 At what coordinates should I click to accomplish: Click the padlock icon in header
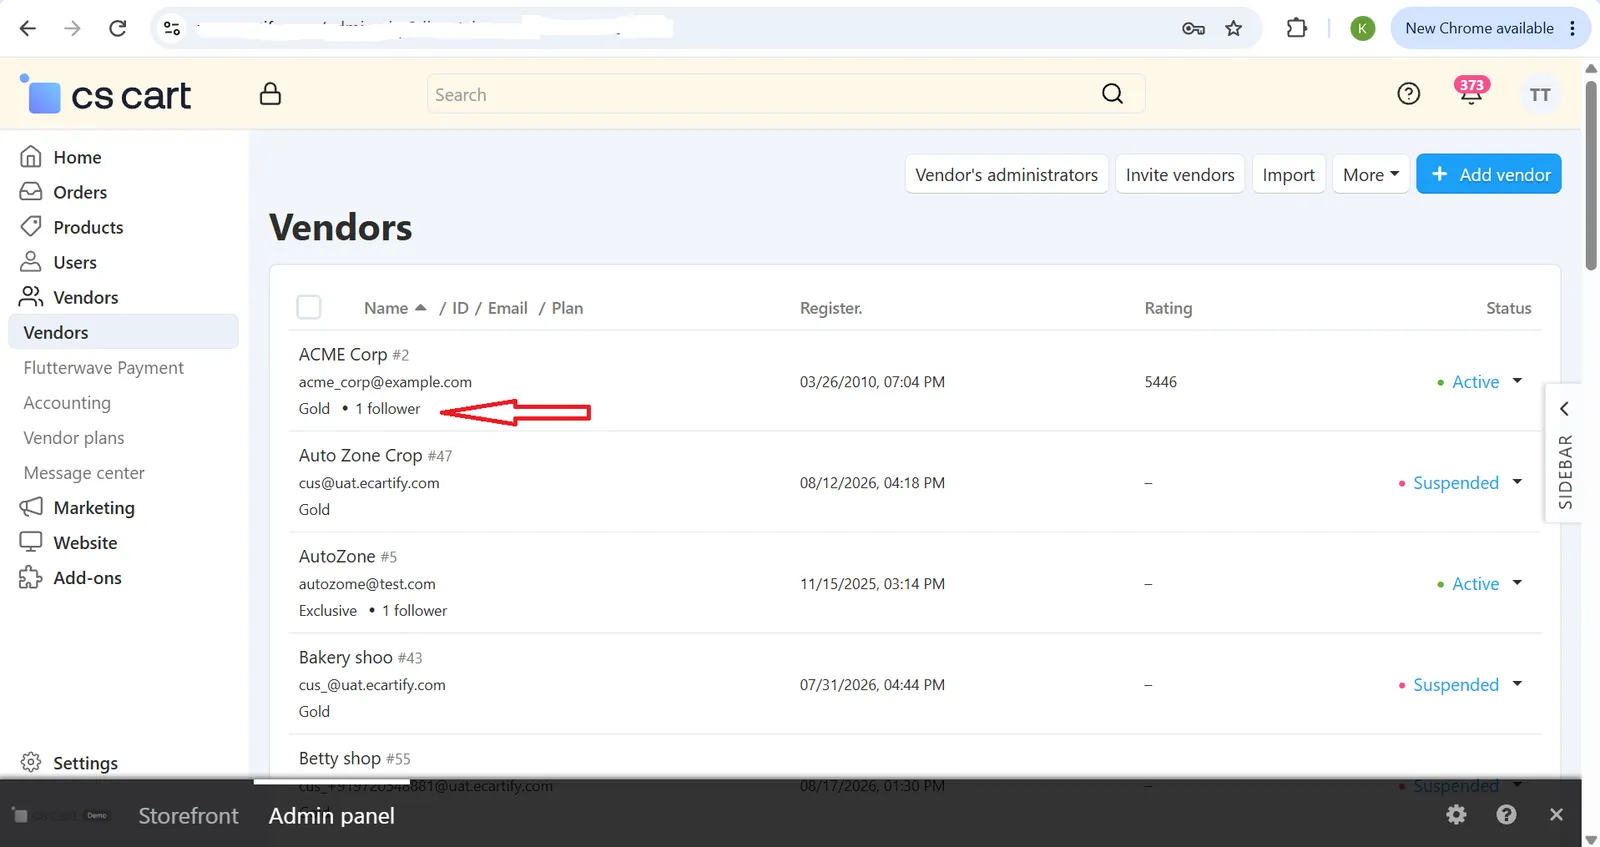click(270, 94)
